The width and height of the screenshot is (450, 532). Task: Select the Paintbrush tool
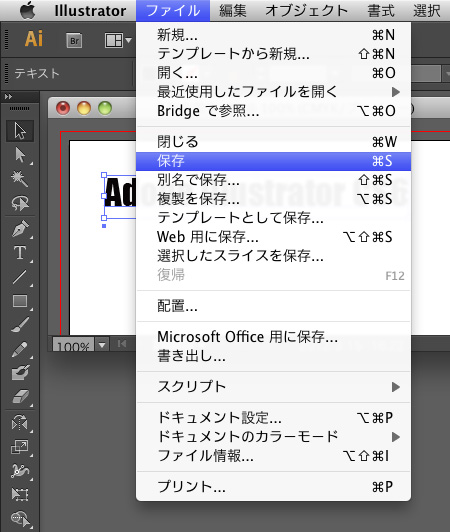point(20,325)
